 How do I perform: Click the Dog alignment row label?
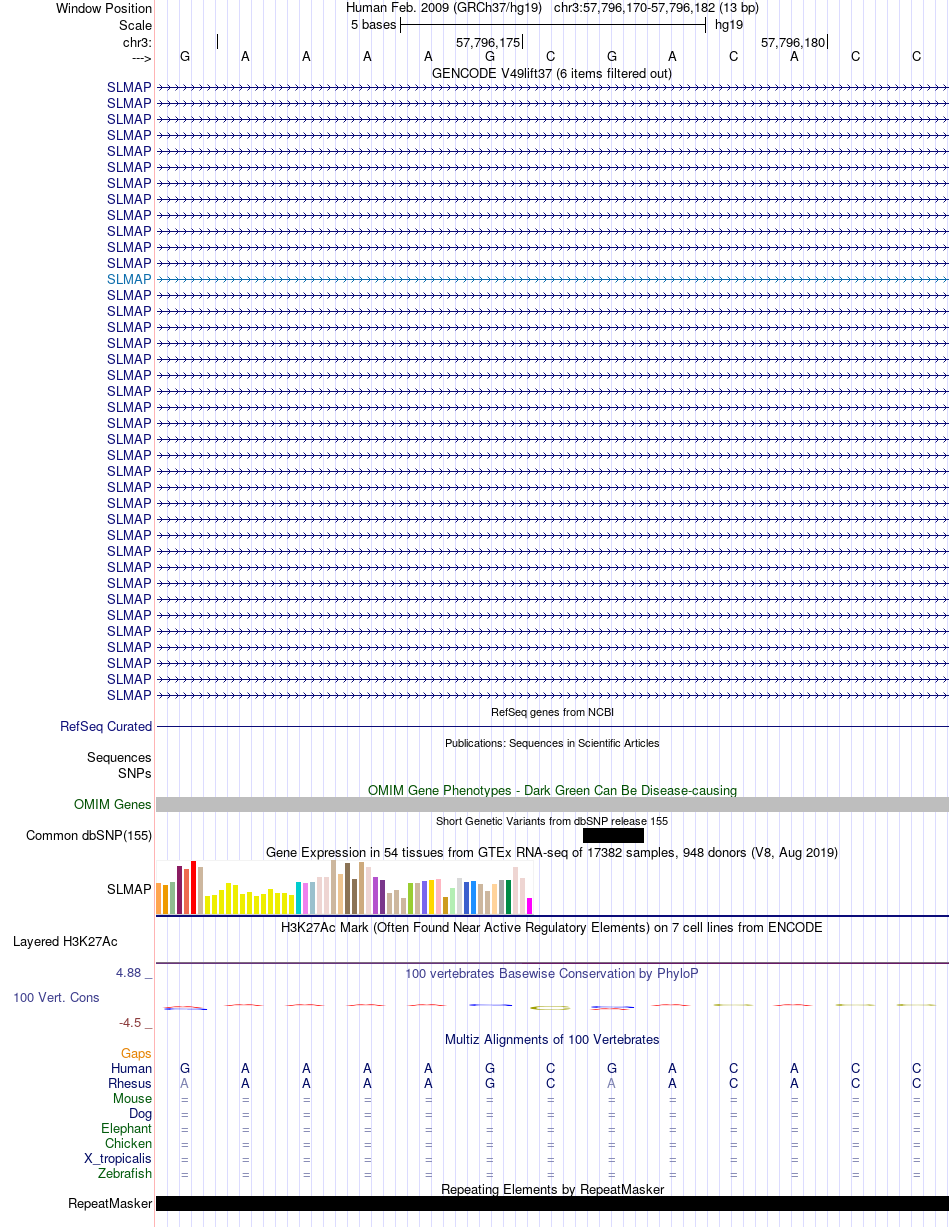pyautogui.click(x=140, y=1113)
